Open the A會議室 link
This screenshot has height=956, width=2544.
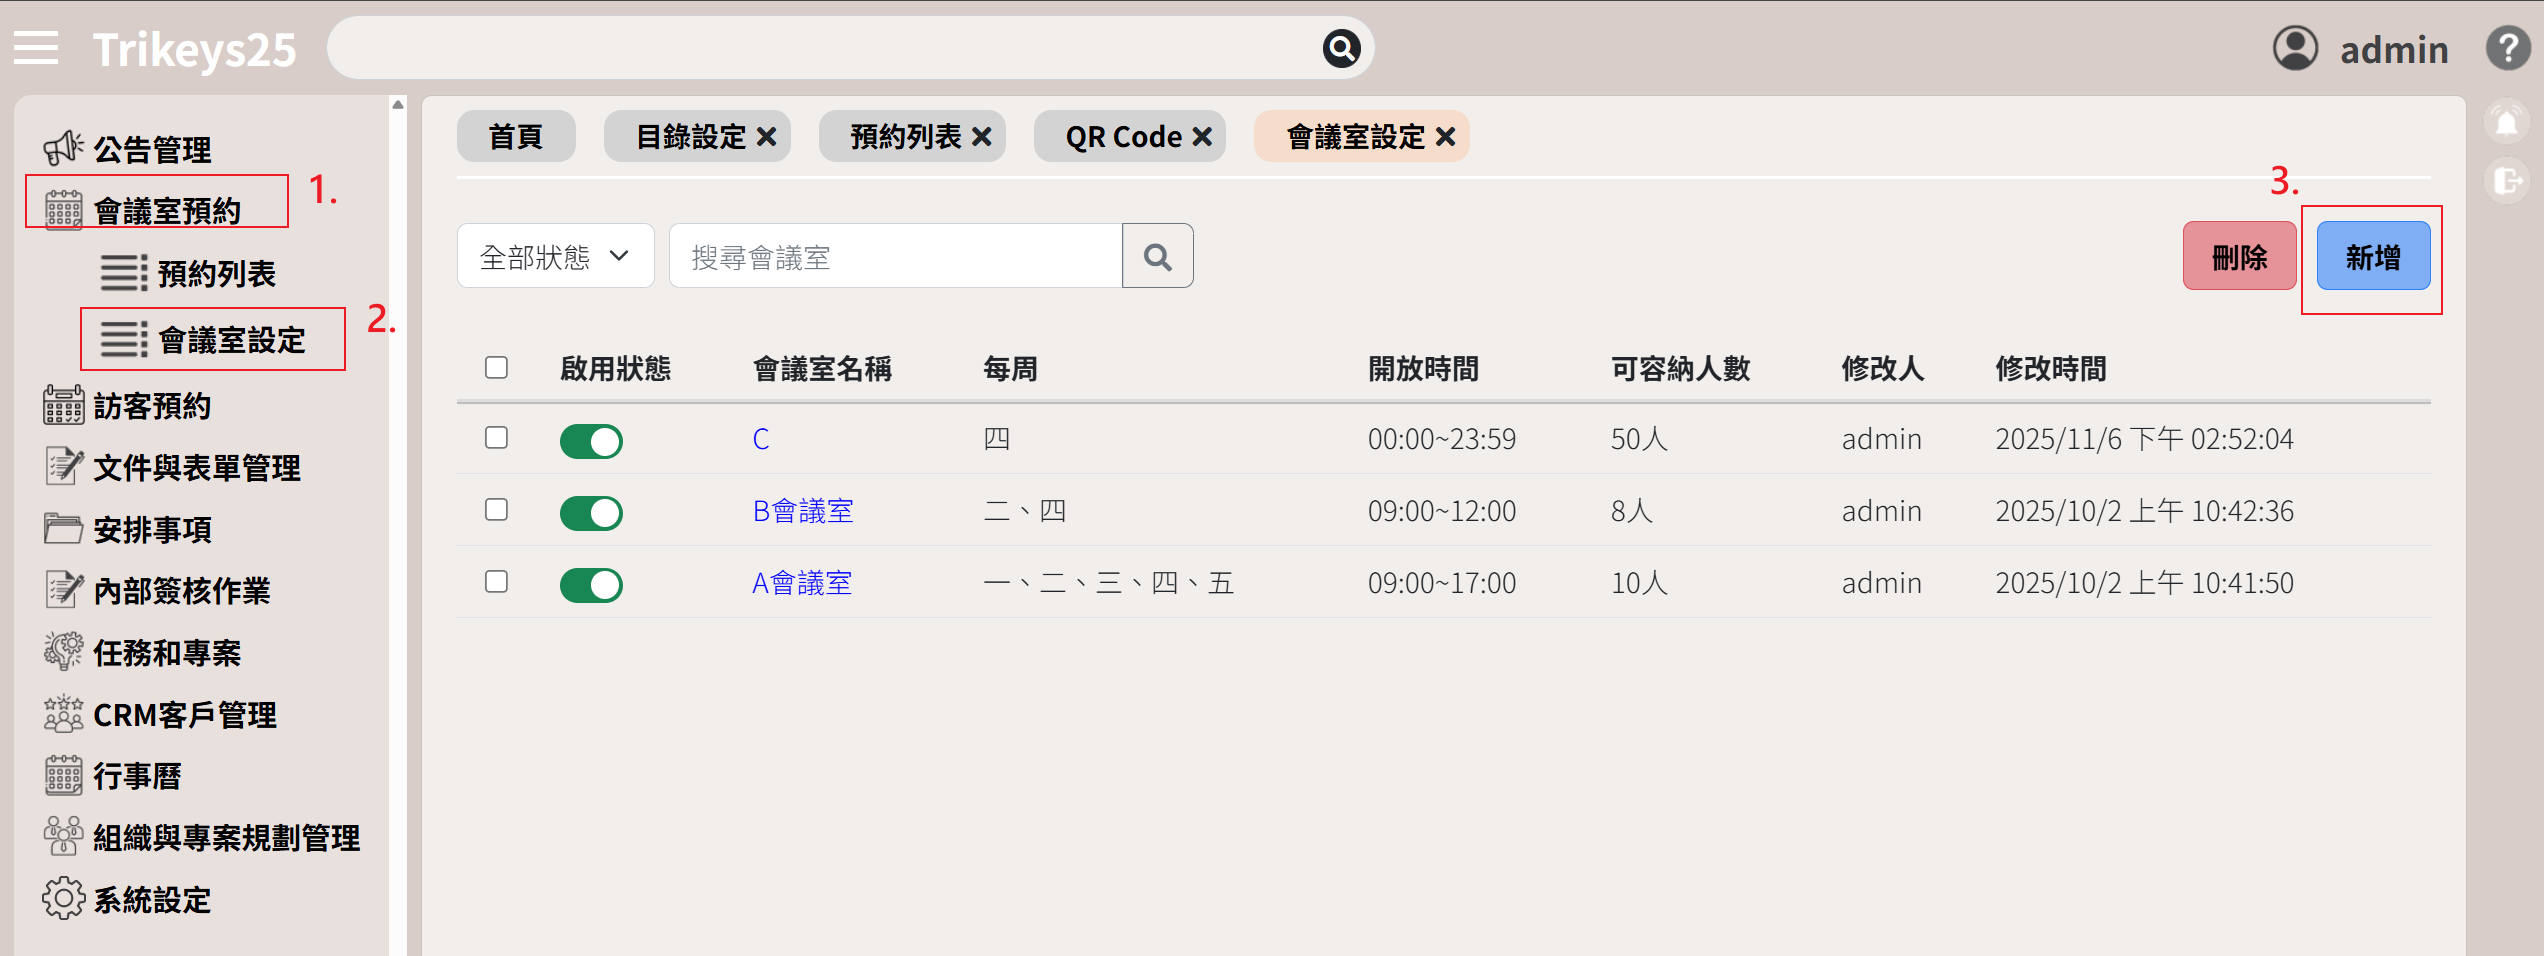point(802,583)
